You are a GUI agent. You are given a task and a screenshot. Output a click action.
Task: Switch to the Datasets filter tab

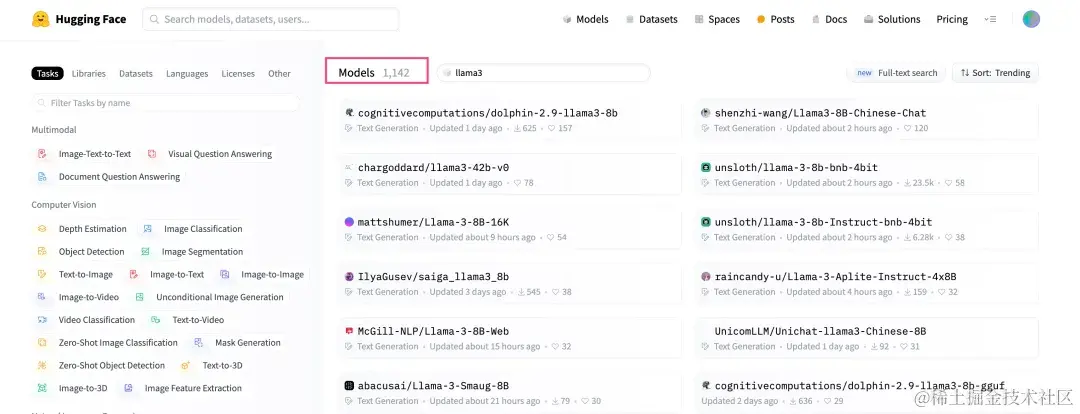coord(136,73)
